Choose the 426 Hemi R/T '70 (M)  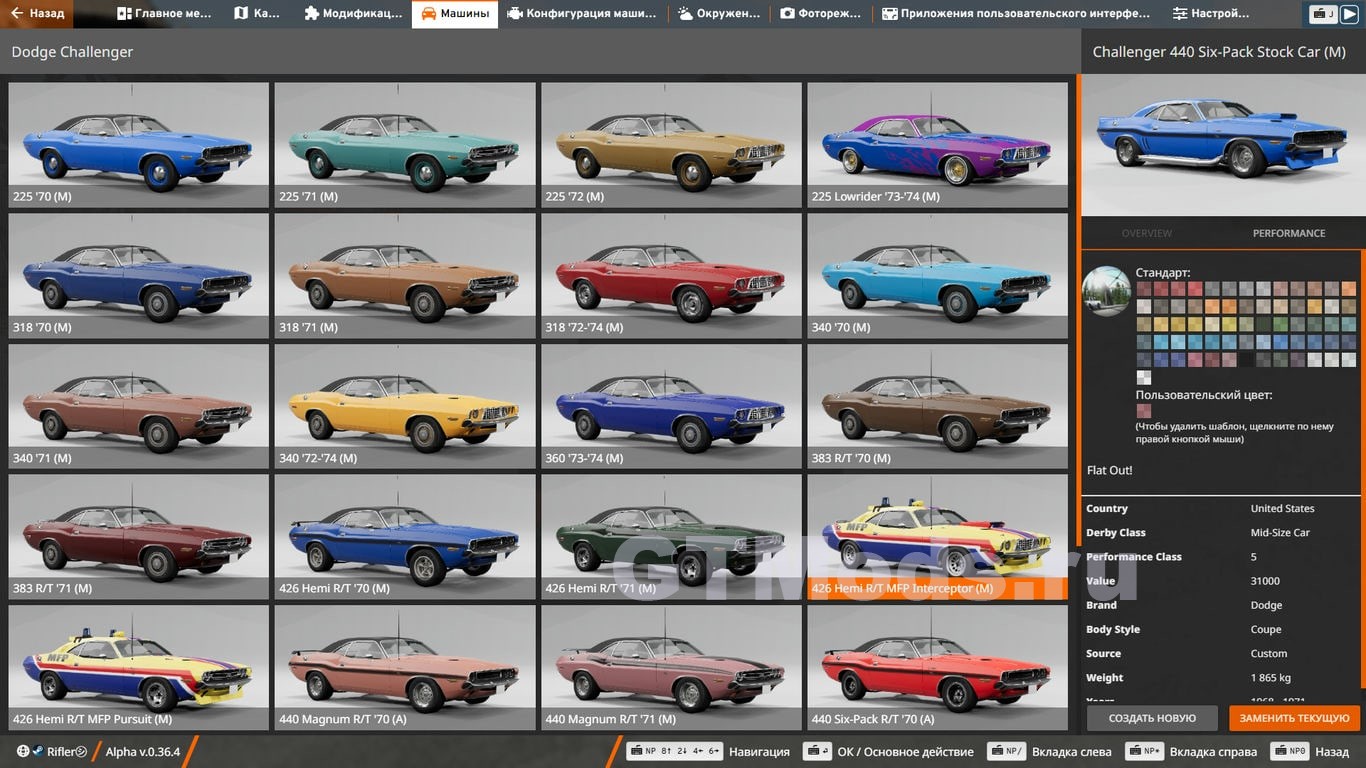pyautogui.click(x=405, y=537)
